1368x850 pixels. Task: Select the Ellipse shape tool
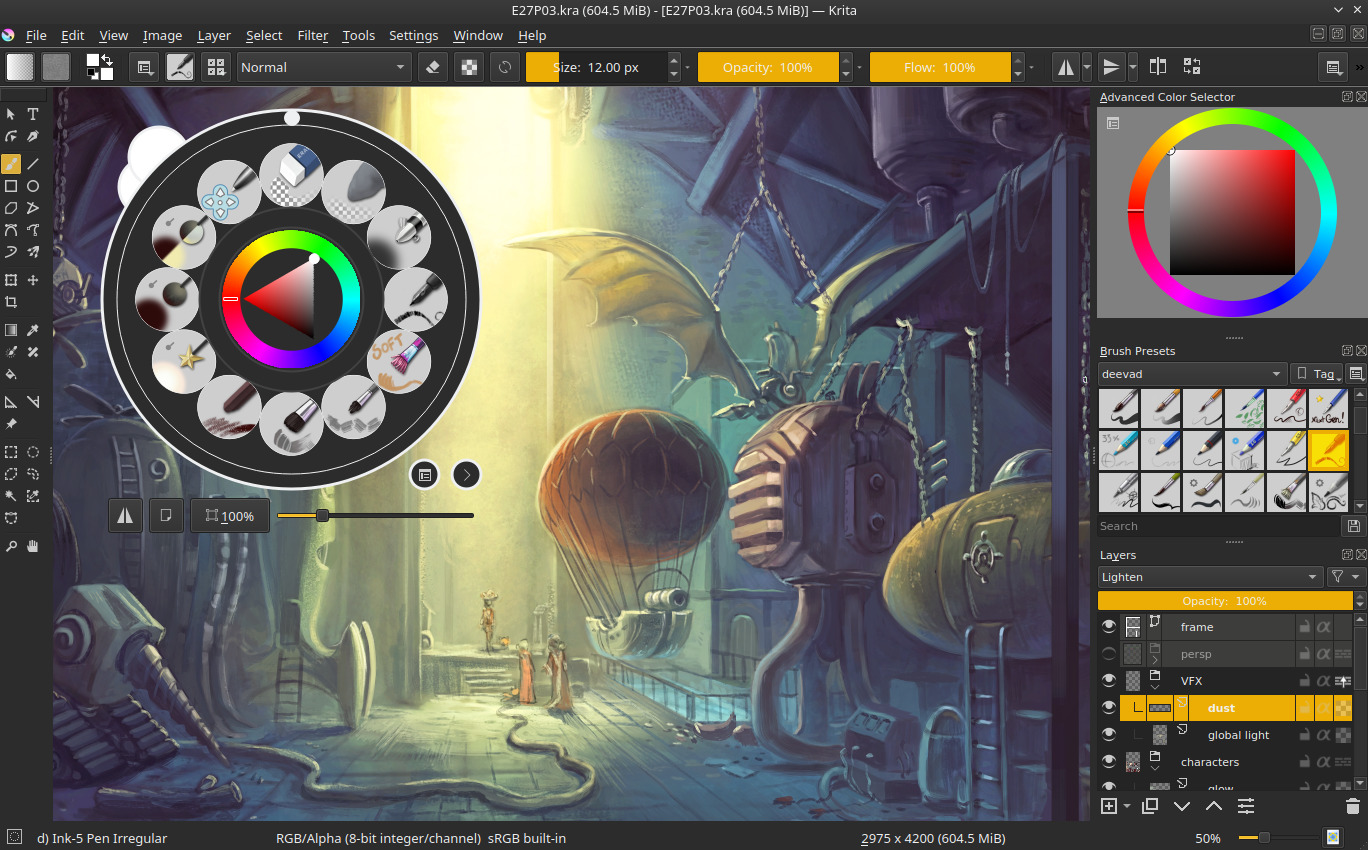(33, 186)
